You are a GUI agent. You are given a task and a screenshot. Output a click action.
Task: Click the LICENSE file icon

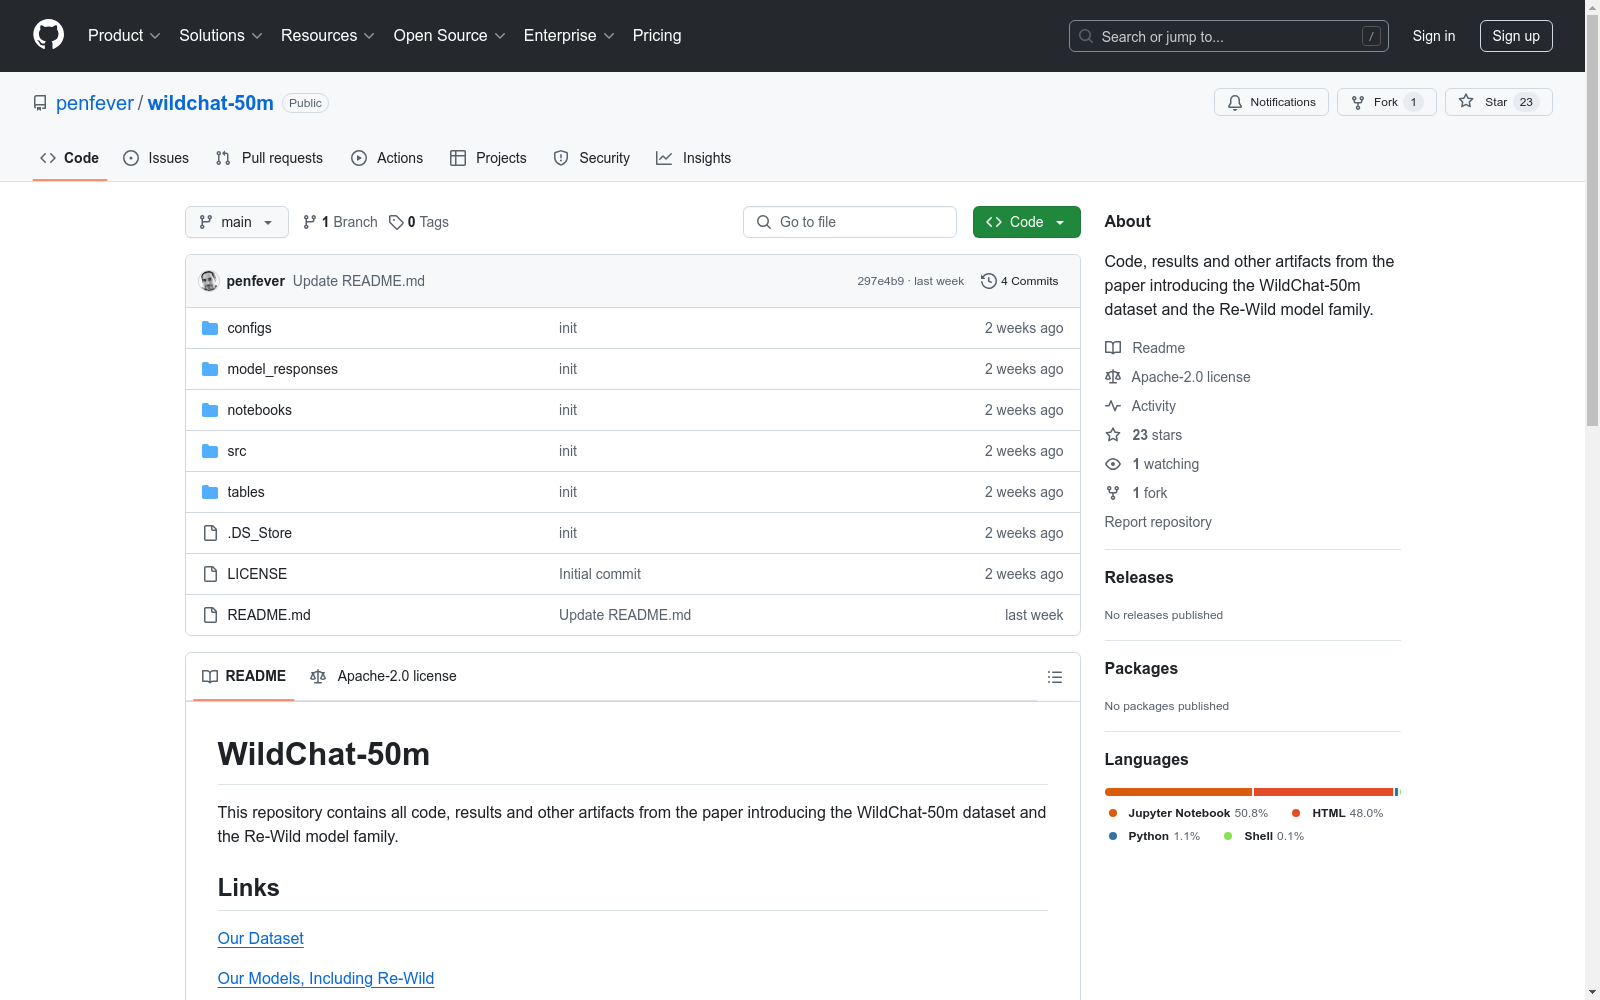(210, 574)
